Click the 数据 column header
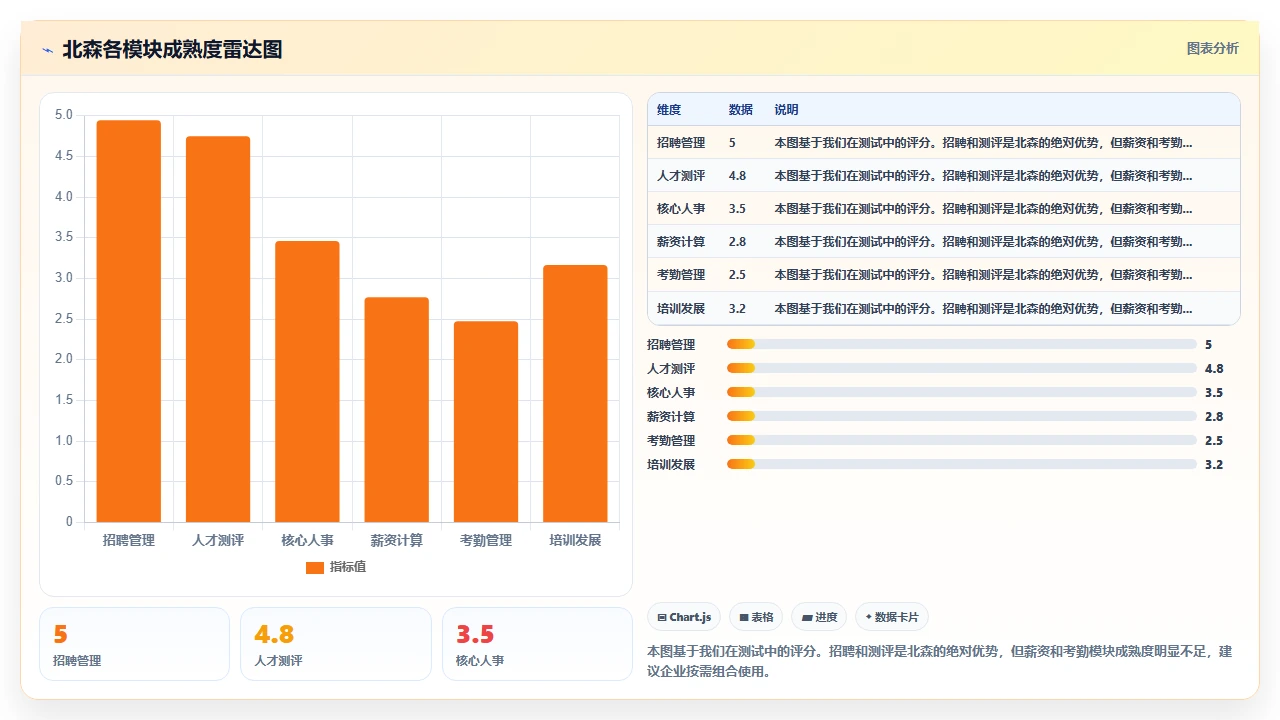The width and height of the screenshot is (1280, 720). click(x=741, y=109)
